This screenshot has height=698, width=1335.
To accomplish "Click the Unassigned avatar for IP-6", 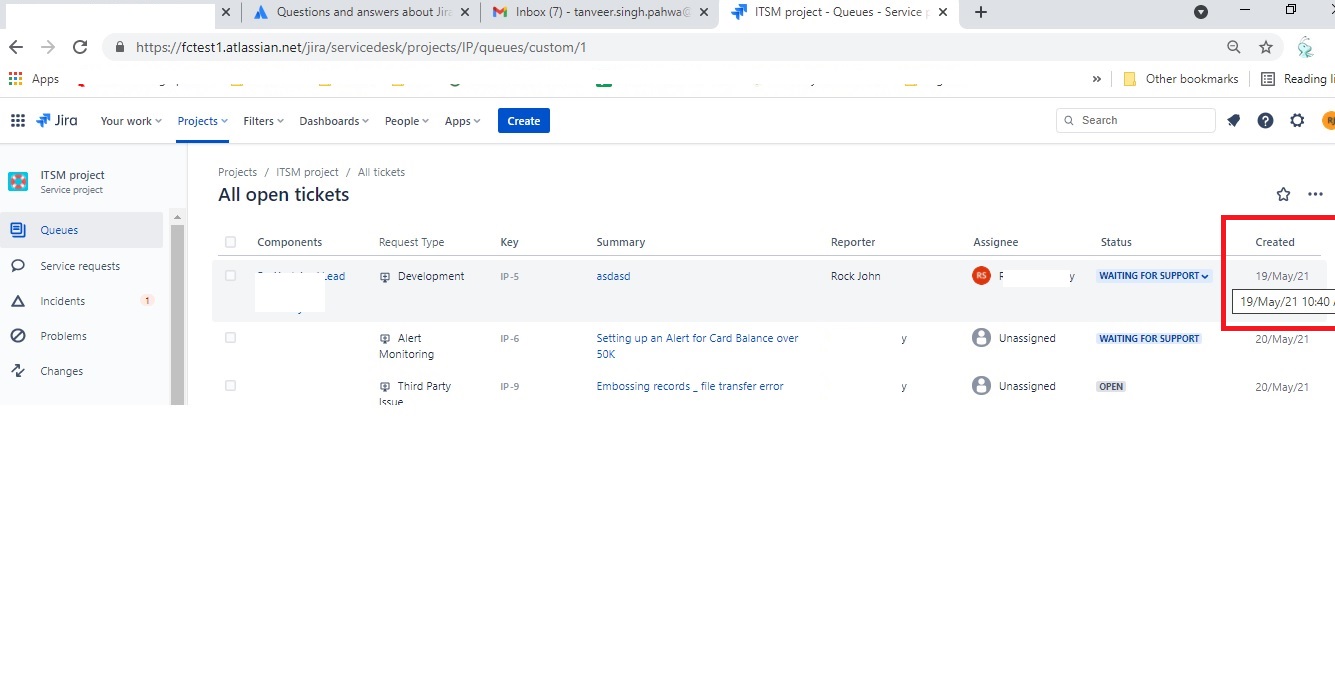I will click(981, 338).
